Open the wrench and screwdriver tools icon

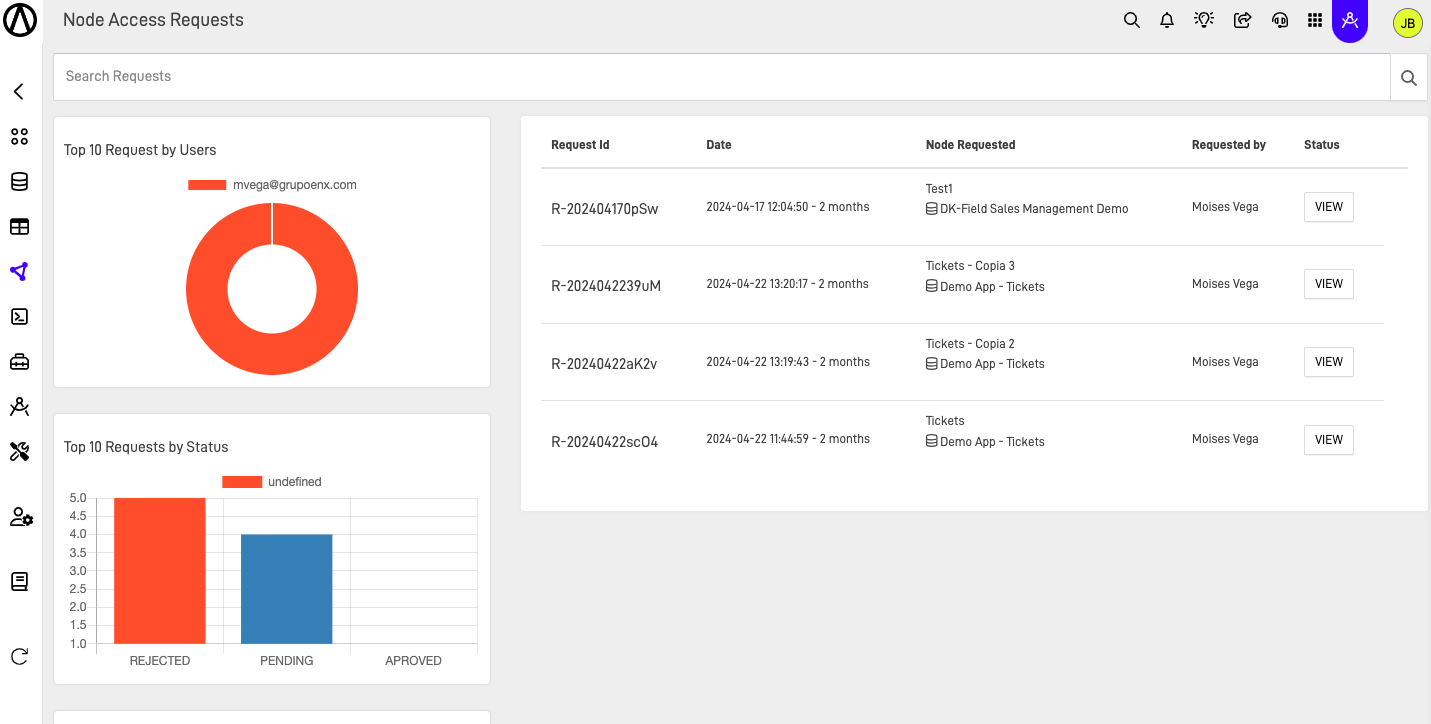coord(19,452)
